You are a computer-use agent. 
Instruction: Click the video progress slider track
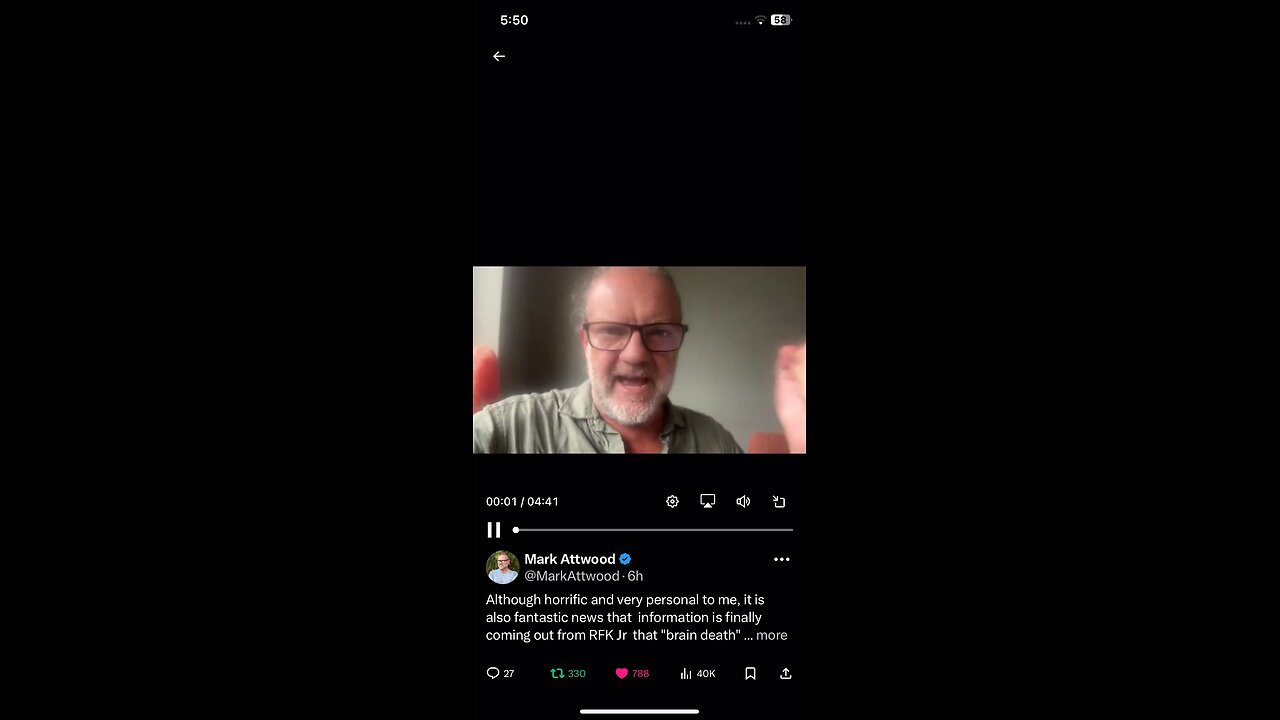pyautogui.click(x=653, y=530)
